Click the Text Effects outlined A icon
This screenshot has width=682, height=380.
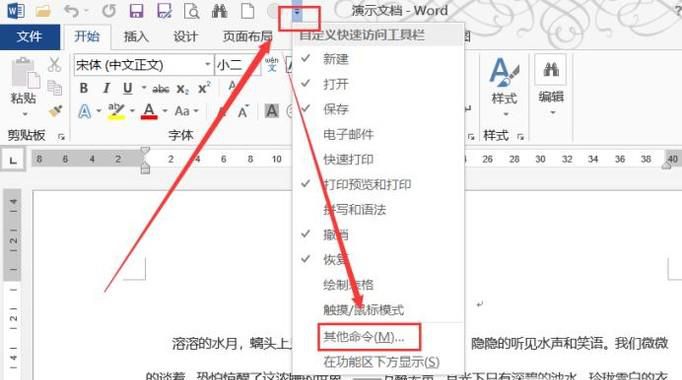tap(84, 111)
